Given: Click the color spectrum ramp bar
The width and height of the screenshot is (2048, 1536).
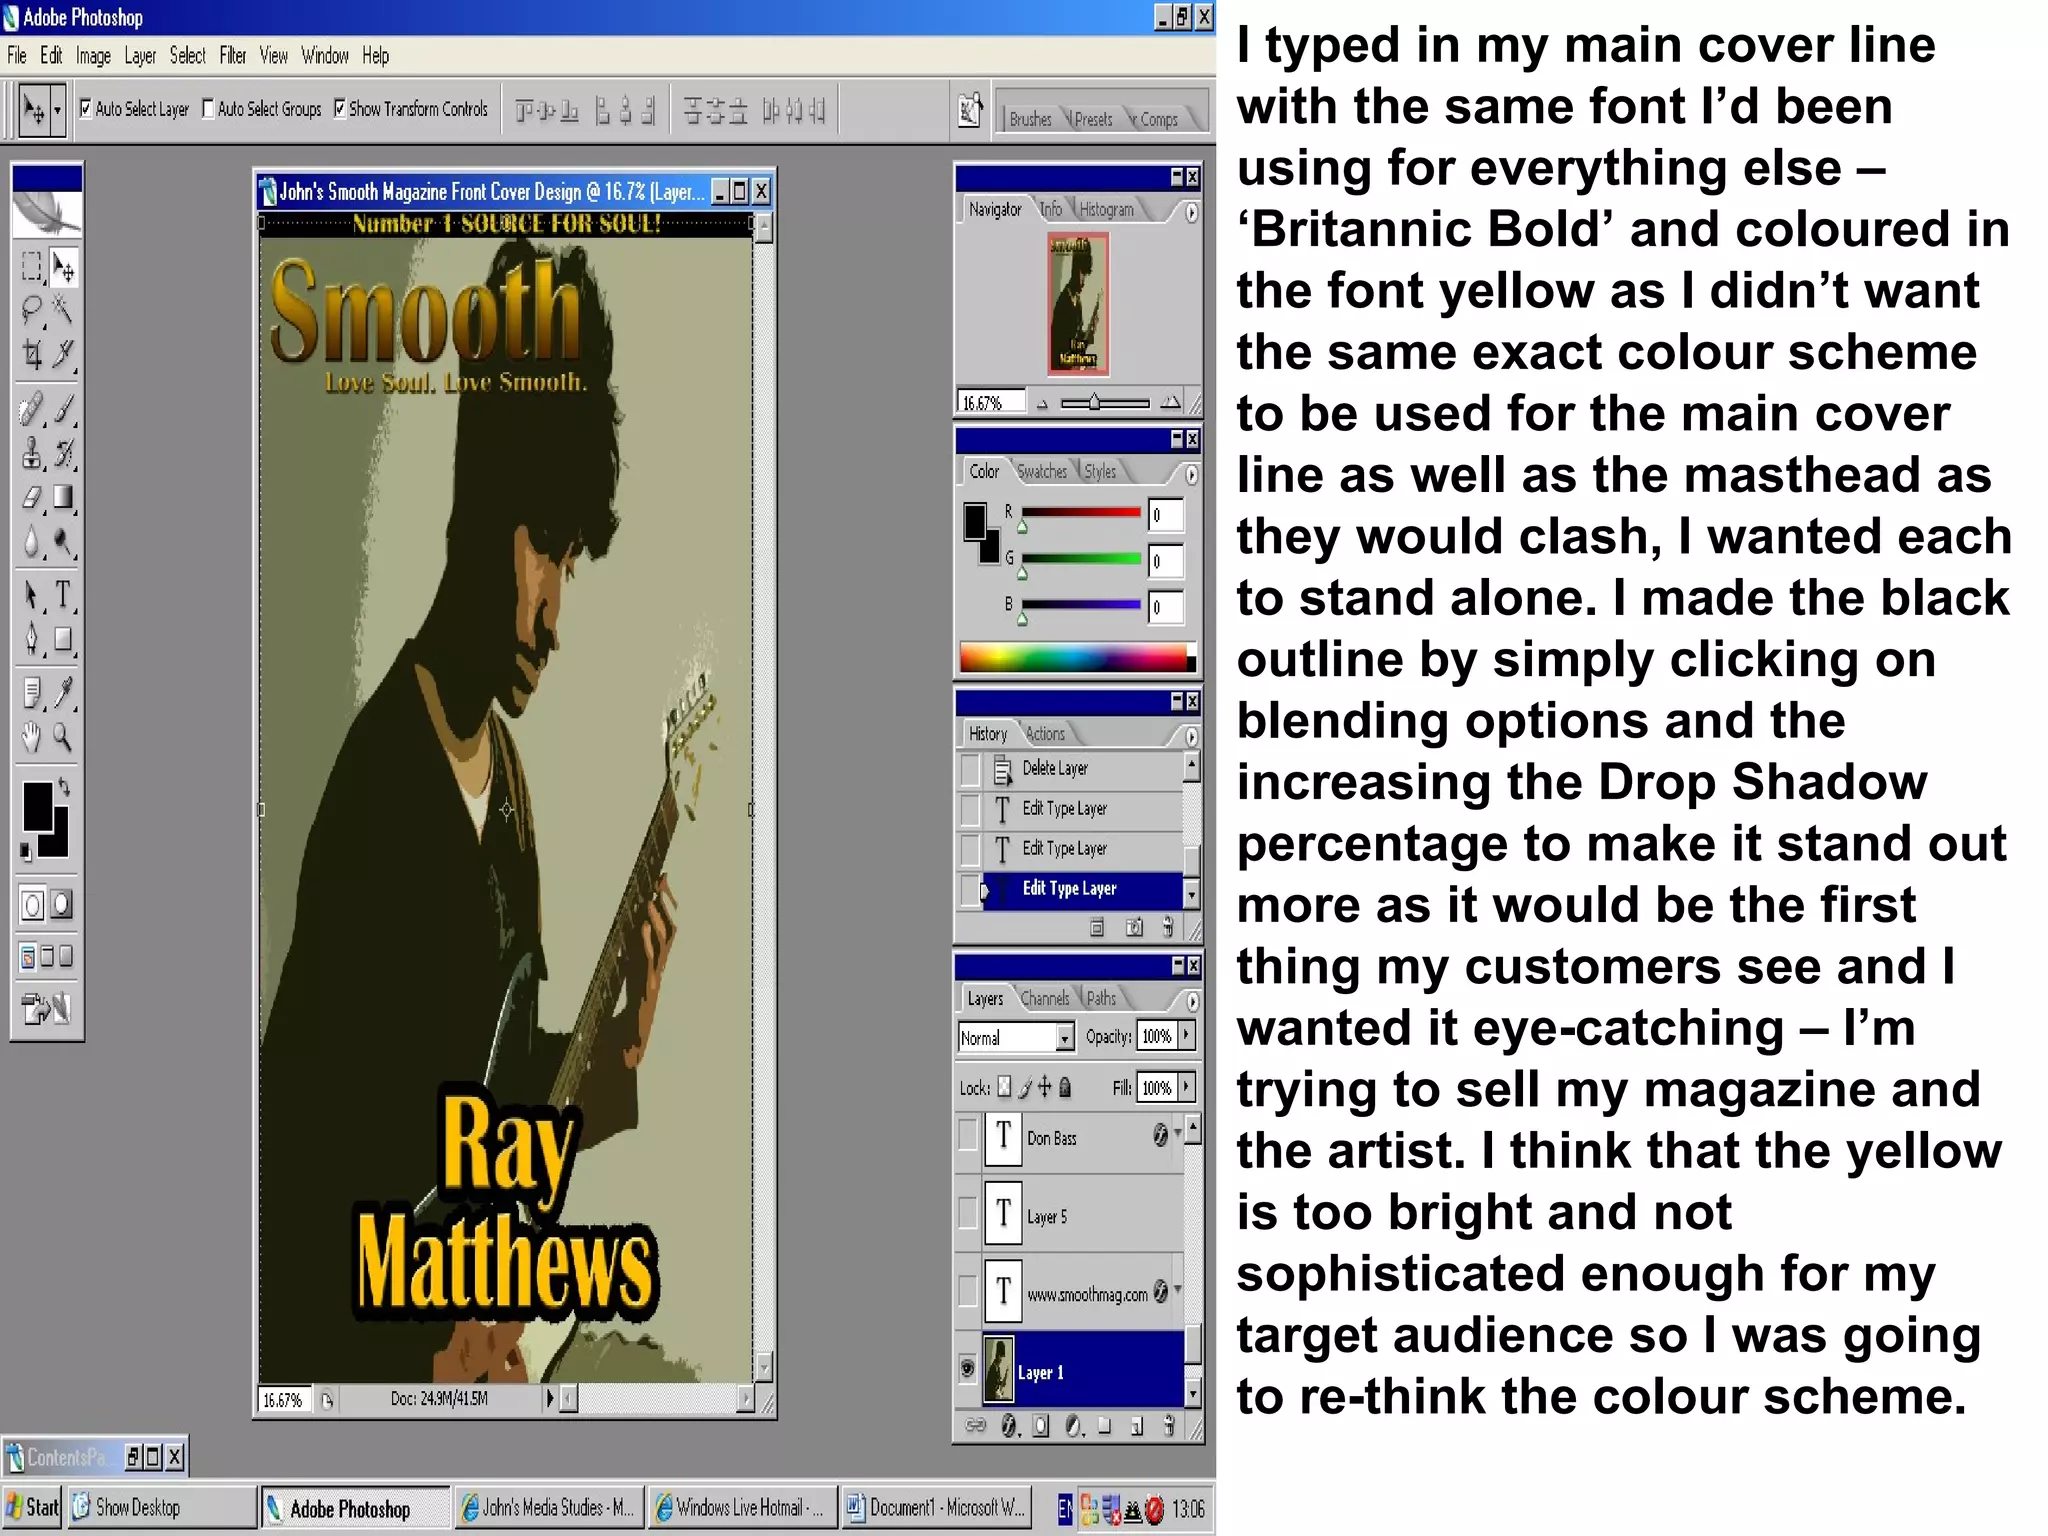Looking at the screenshot, I should [x=1077, y=657].
